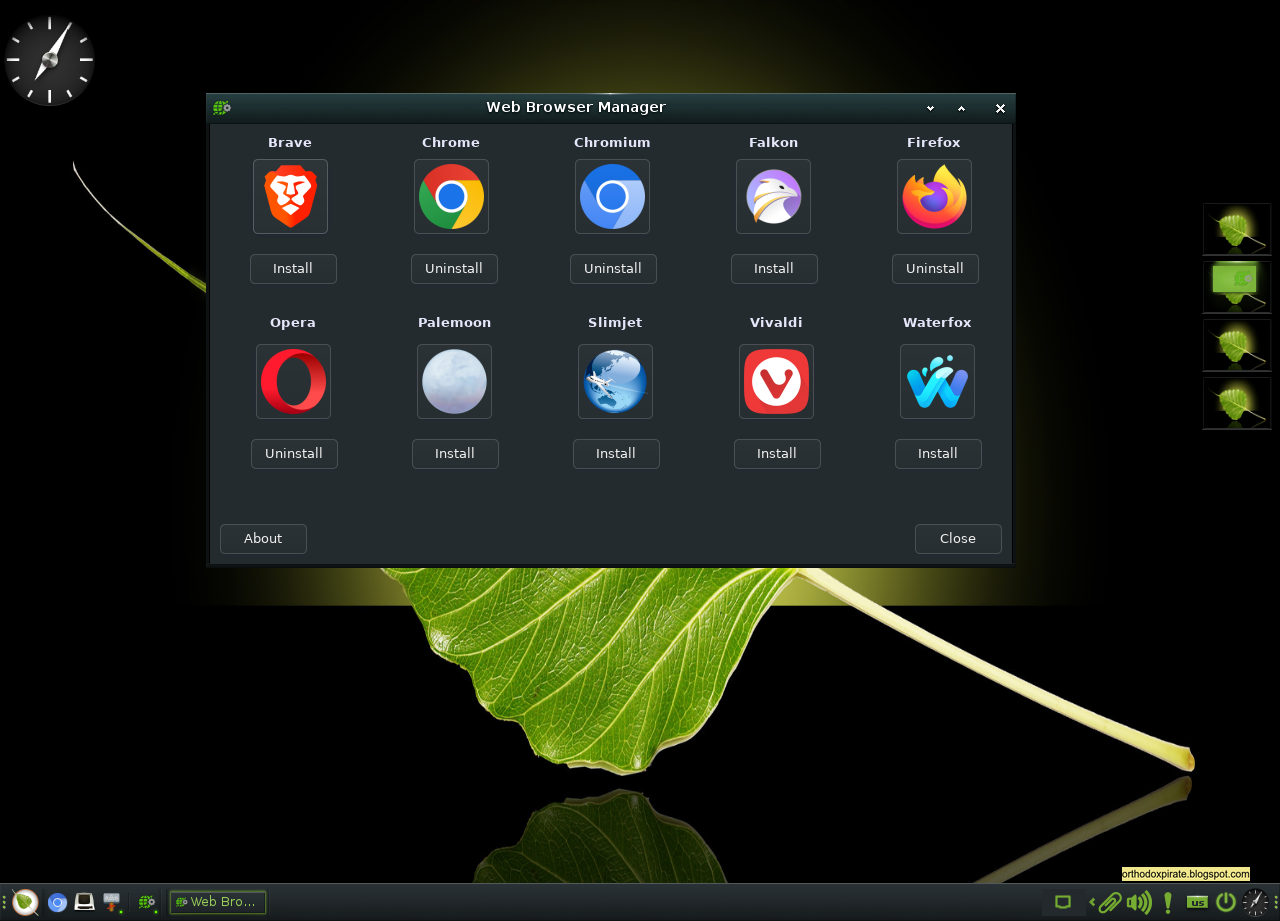This screenshot has height=921, width=1280.
Task: Click the web browser manager launcher on the taskbar
Action: [147, 902]
